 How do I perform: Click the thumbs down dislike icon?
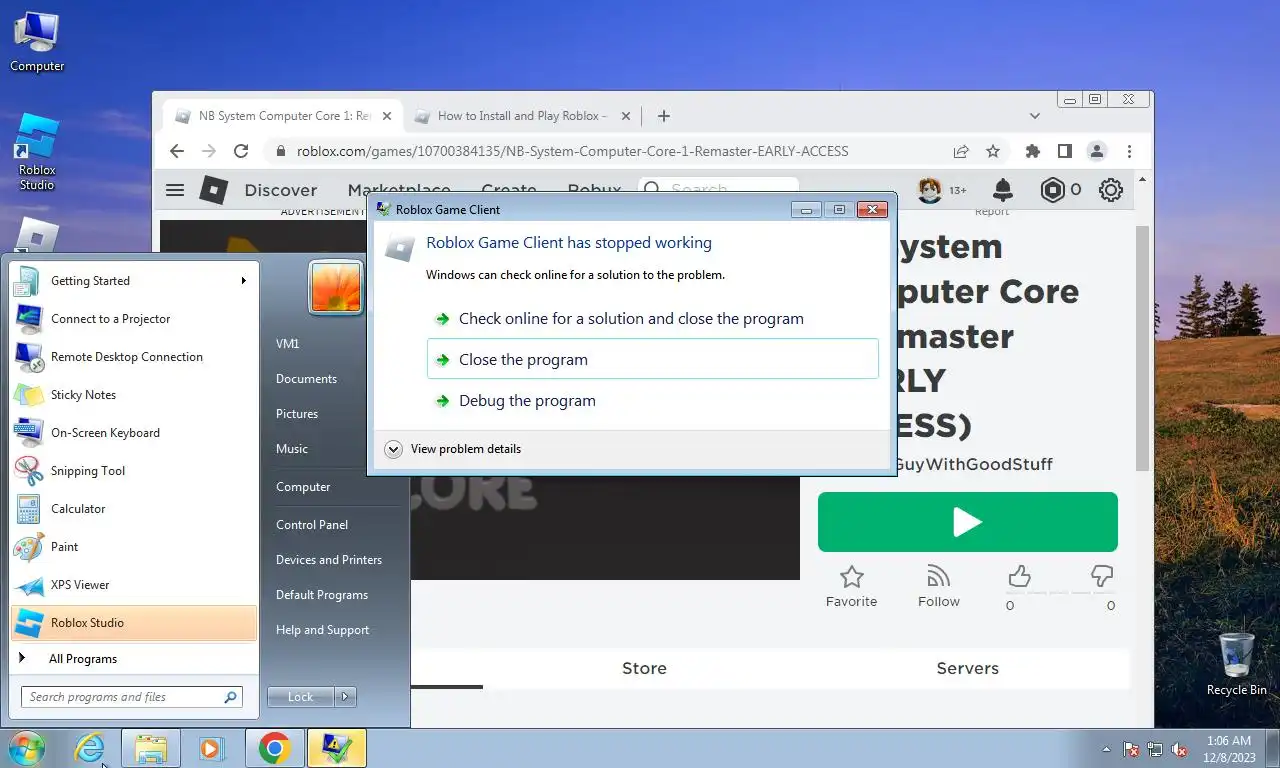[x=1102, y=575]
